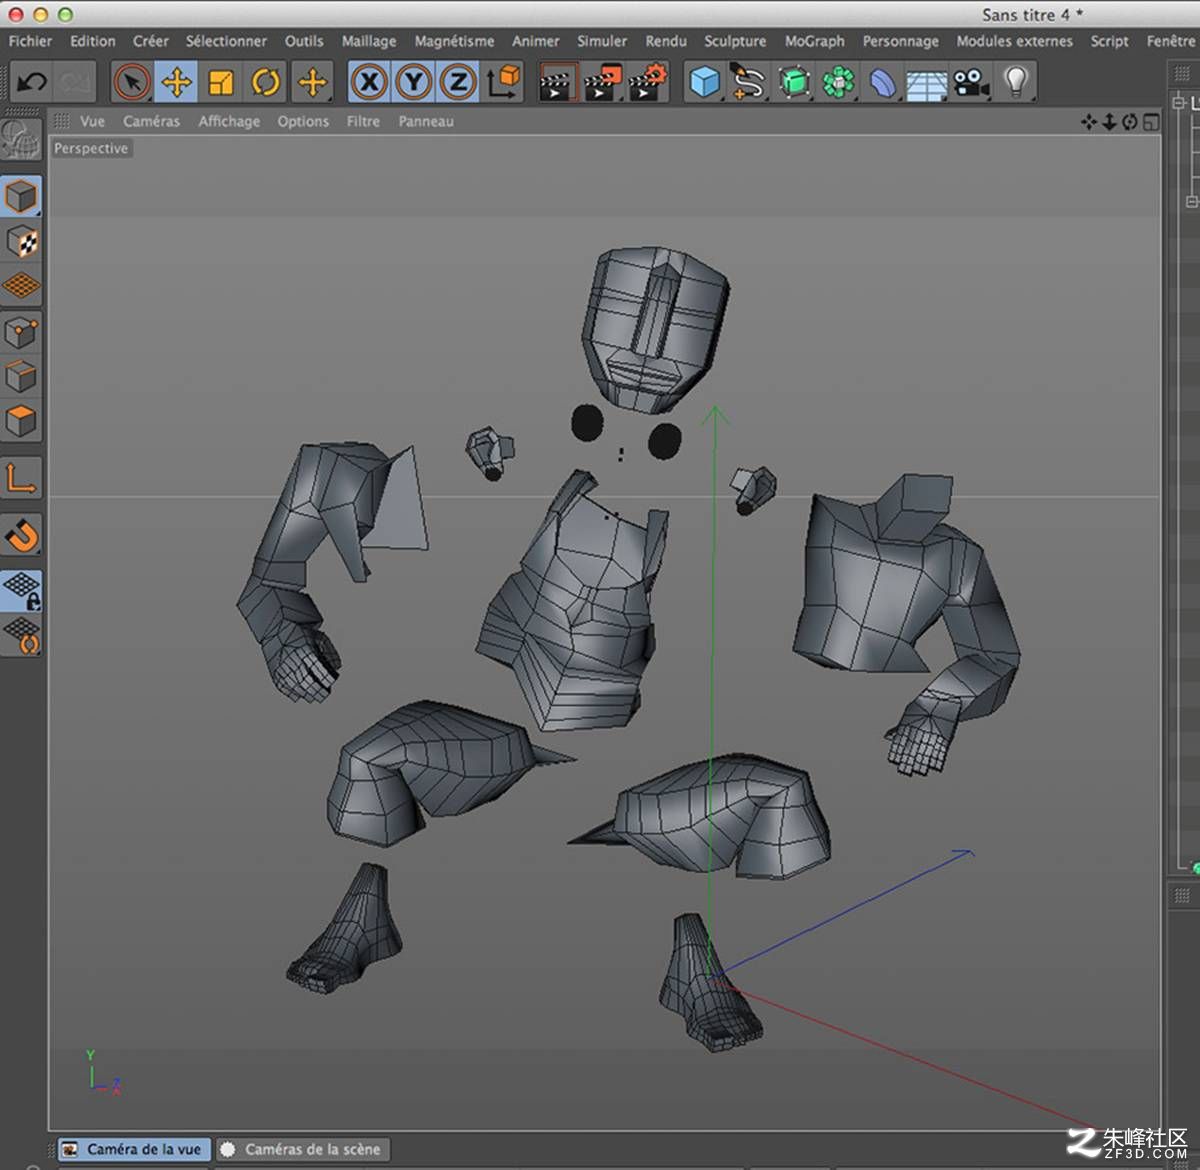Toggle the Y axis lock

pos(413,82)
